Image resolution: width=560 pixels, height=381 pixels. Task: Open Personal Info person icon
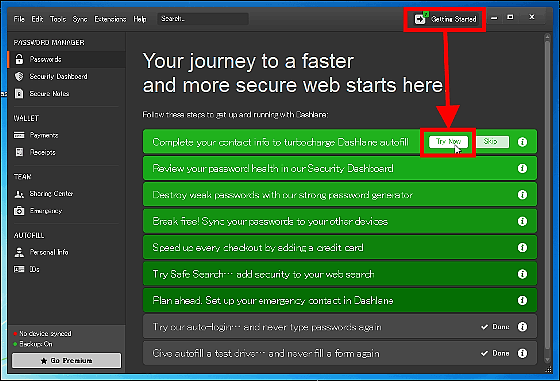click(x=19, y=252)
